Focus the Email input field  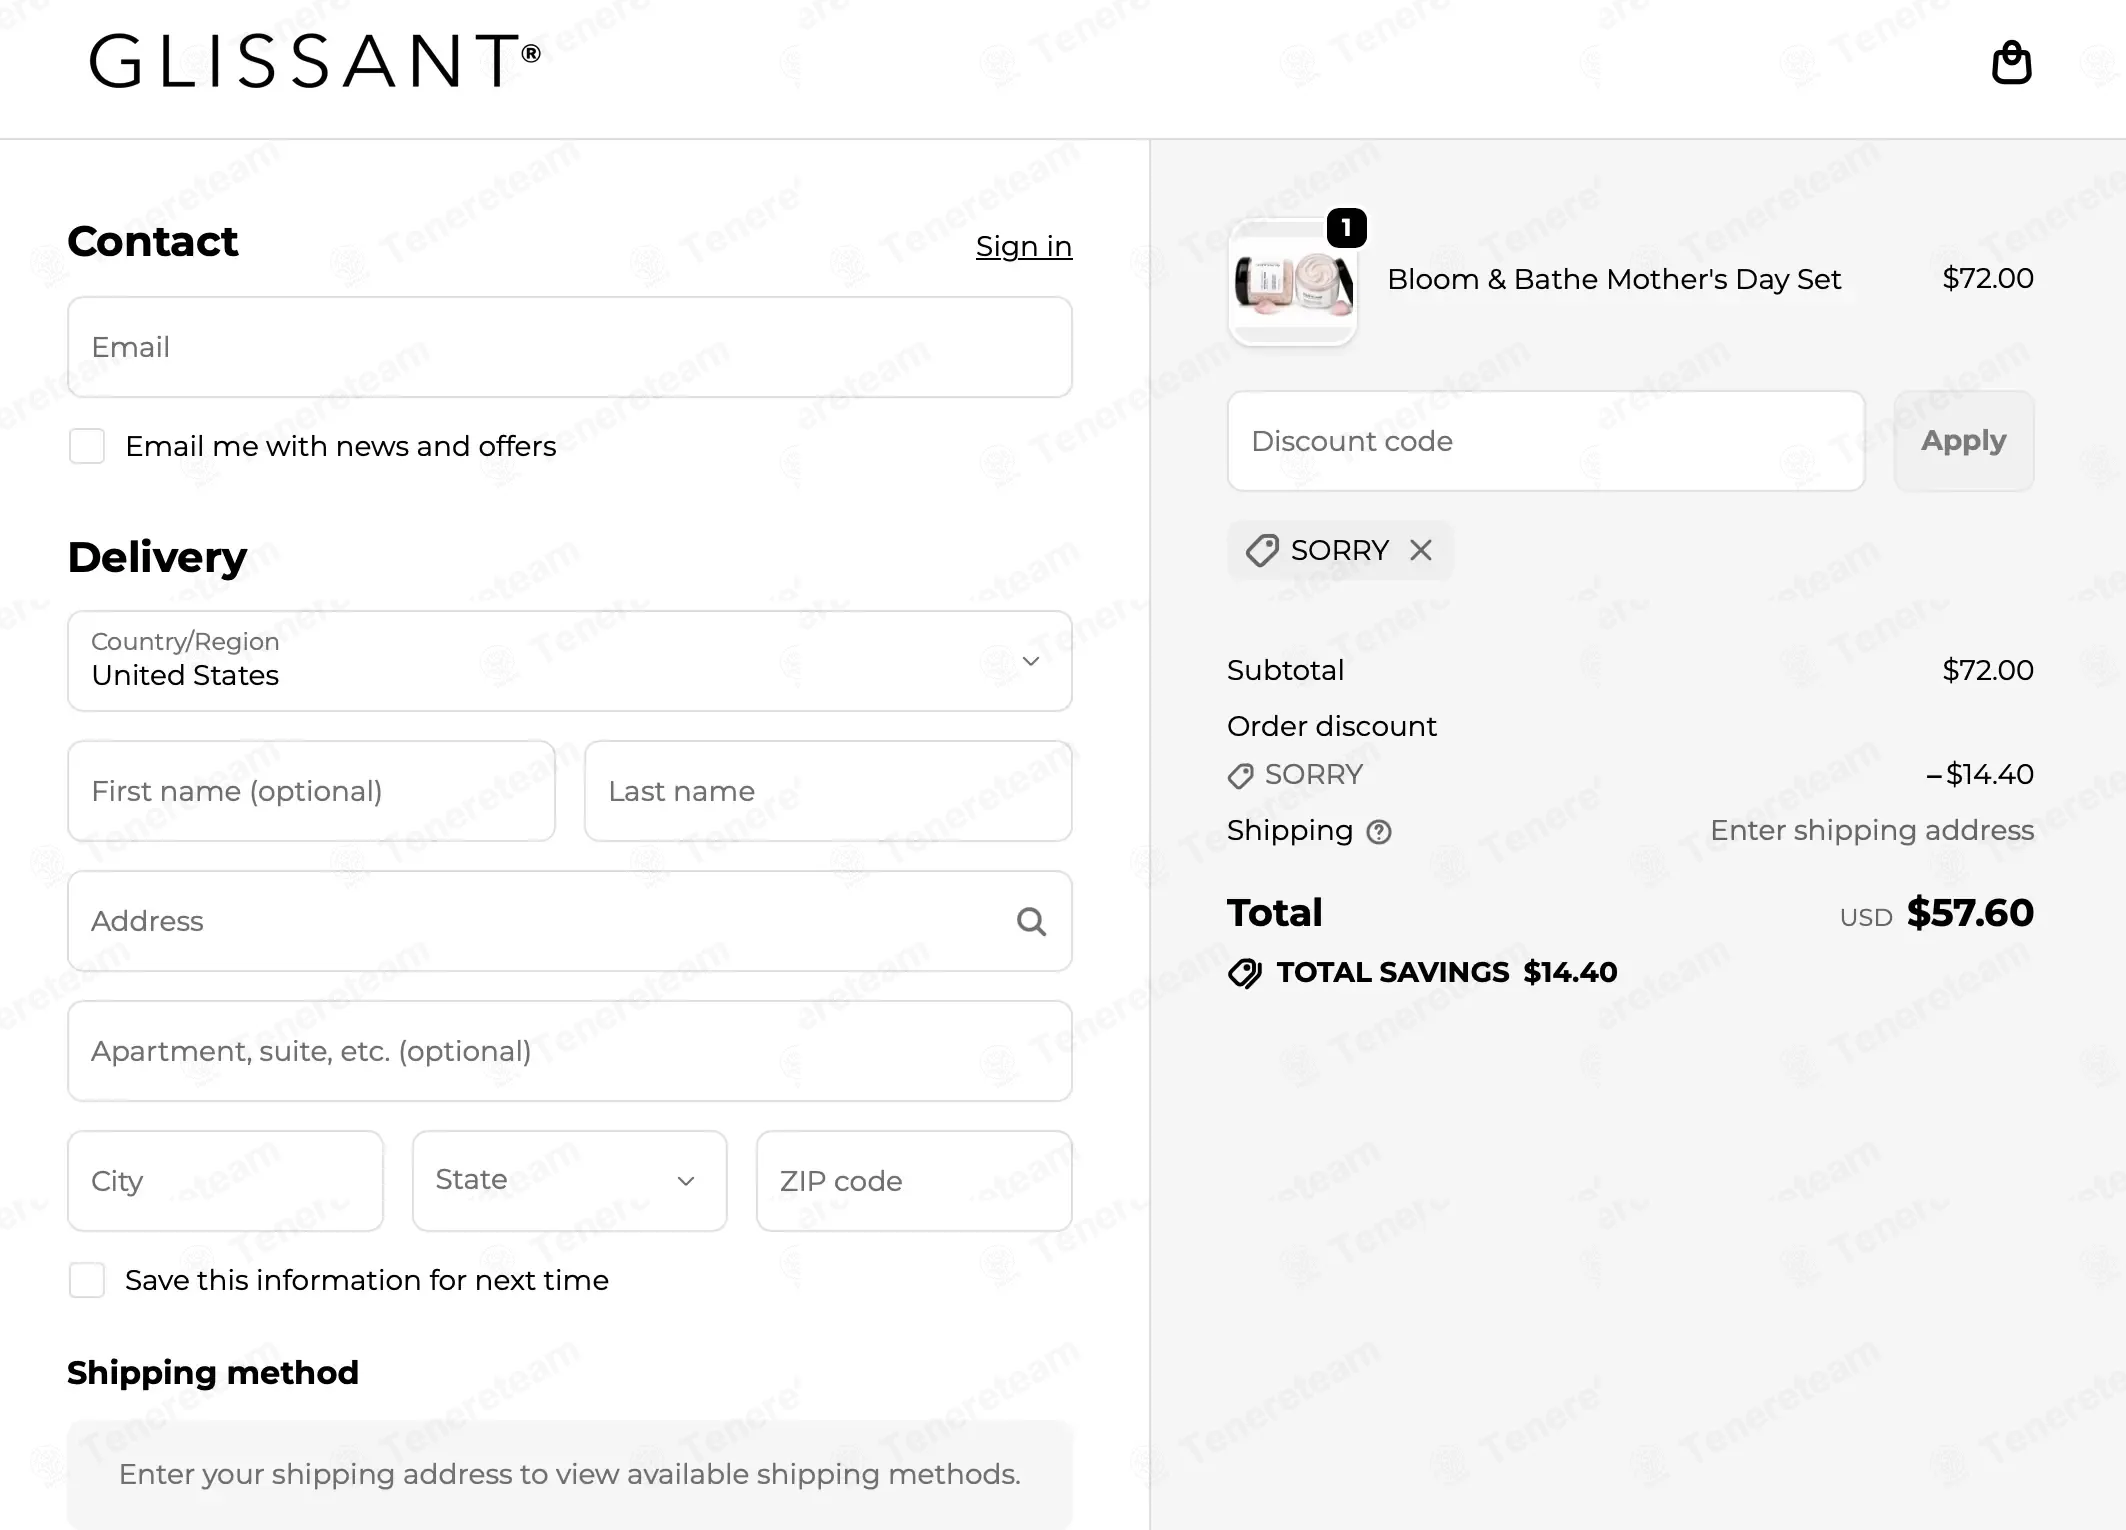point(569,347)
